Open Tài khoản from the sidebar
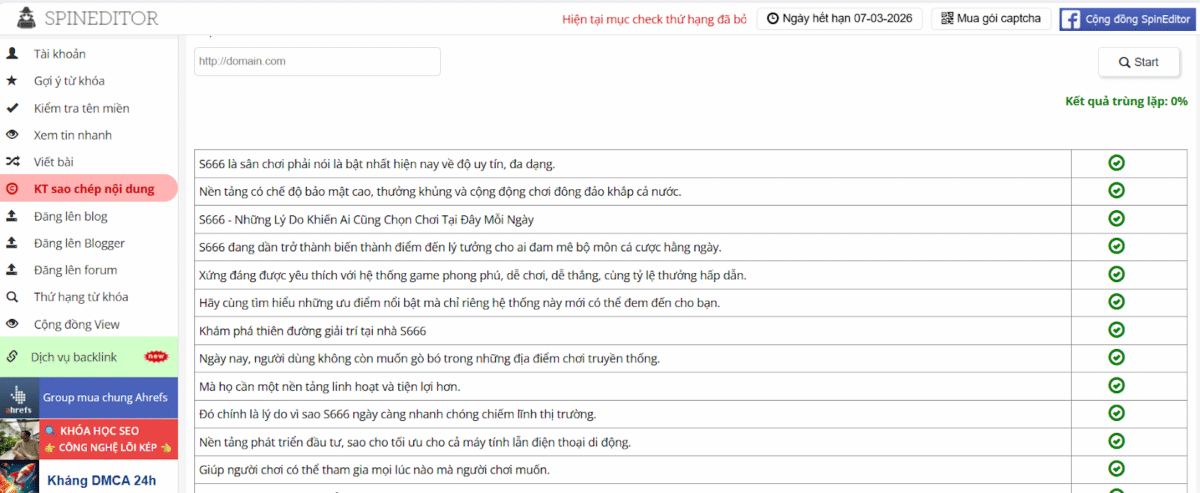Screen dimensions: 1200x493 click(x=59, y=54)
